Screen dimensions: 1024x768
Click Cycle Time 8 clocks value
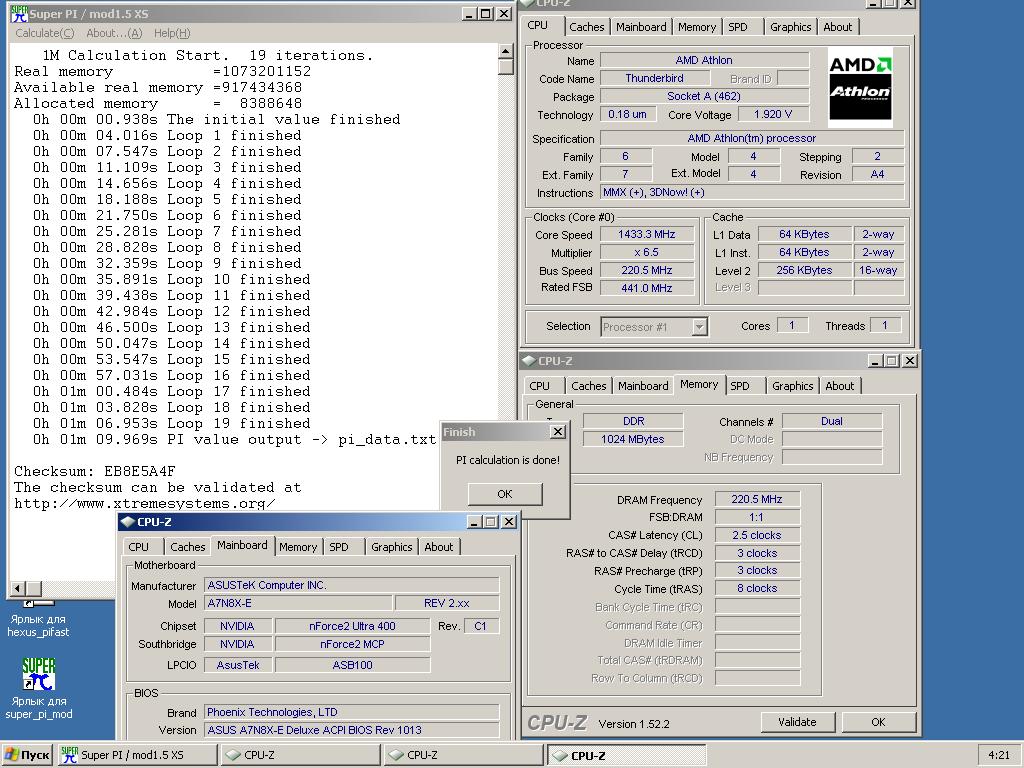[757, 588]
